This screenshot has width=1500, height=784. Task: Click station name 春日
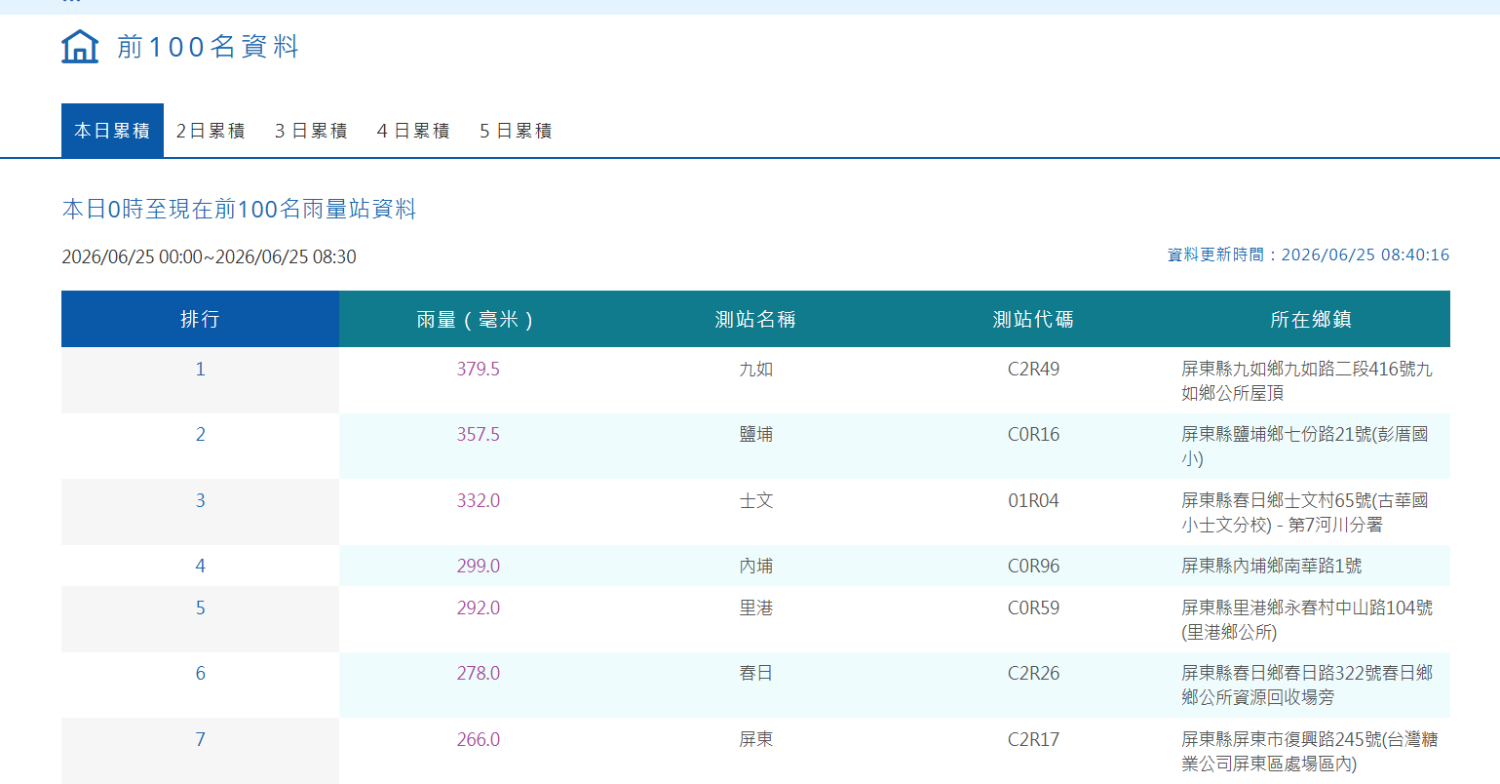click(x=756, y=674)
